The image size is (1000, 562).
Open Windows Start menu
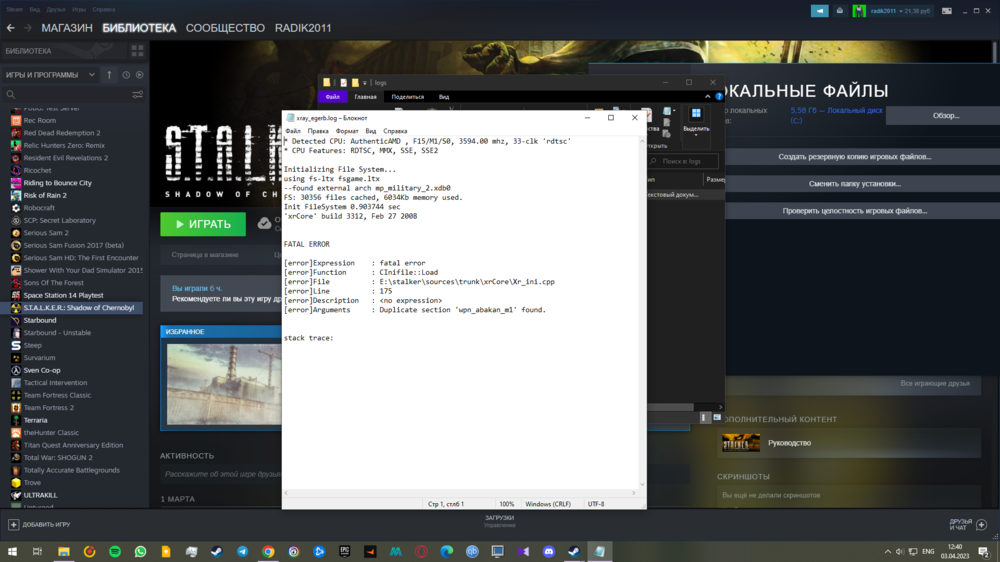pyautogui.click(x=12, y=551)
